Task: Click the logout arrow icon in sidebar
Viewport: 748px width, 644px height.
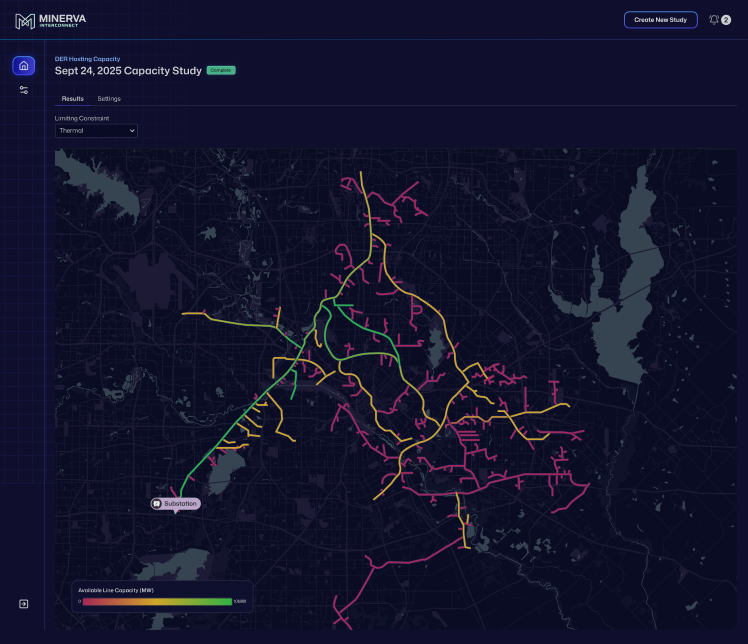Action: click(x=24, y=604)
